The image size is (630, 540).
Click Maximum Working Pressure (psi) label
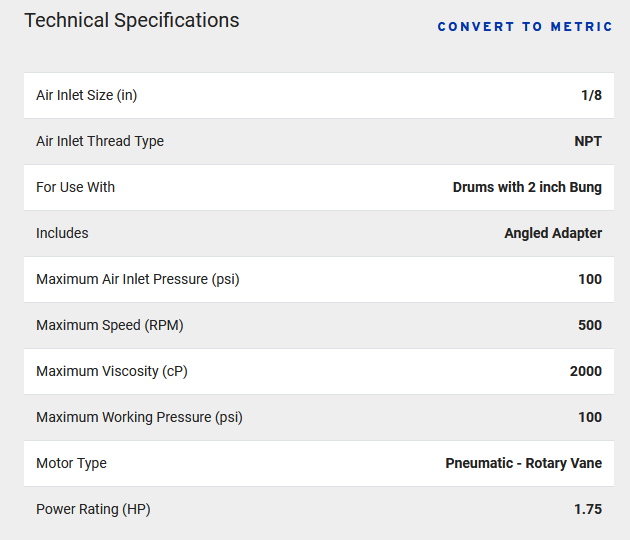[139, 417]
